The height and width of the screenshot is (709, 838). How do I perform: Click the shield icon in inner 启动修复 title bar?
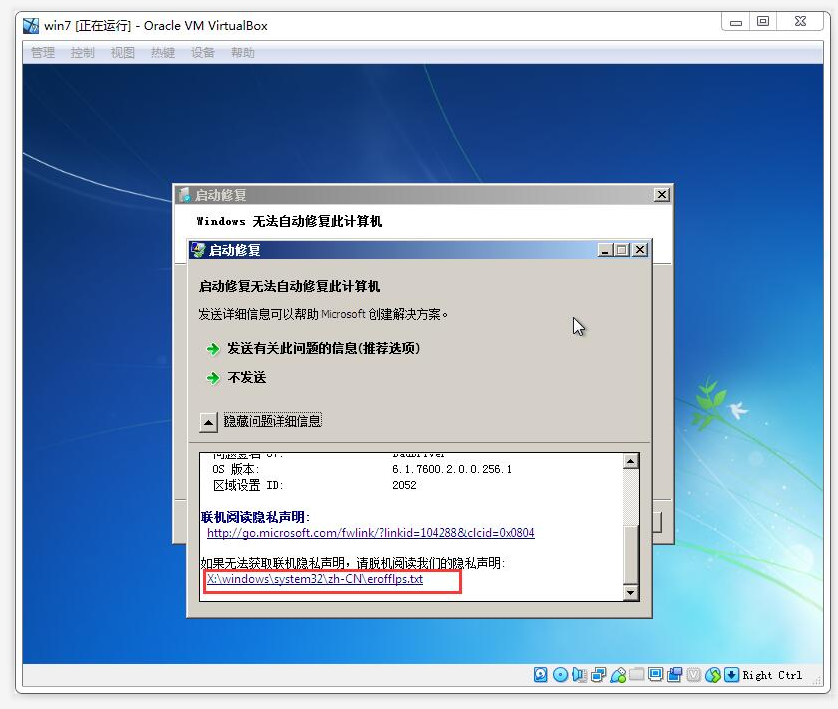198,250
